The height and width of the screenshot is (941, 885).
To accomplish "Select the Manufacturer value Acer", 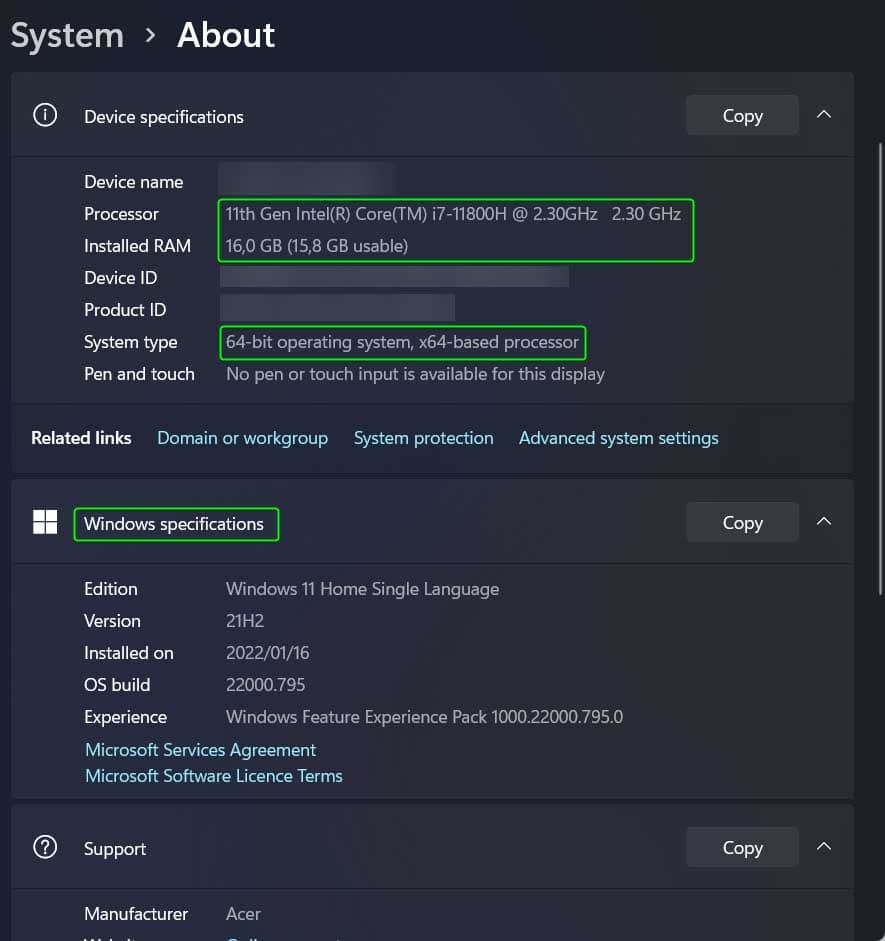I will click(243, 914).
